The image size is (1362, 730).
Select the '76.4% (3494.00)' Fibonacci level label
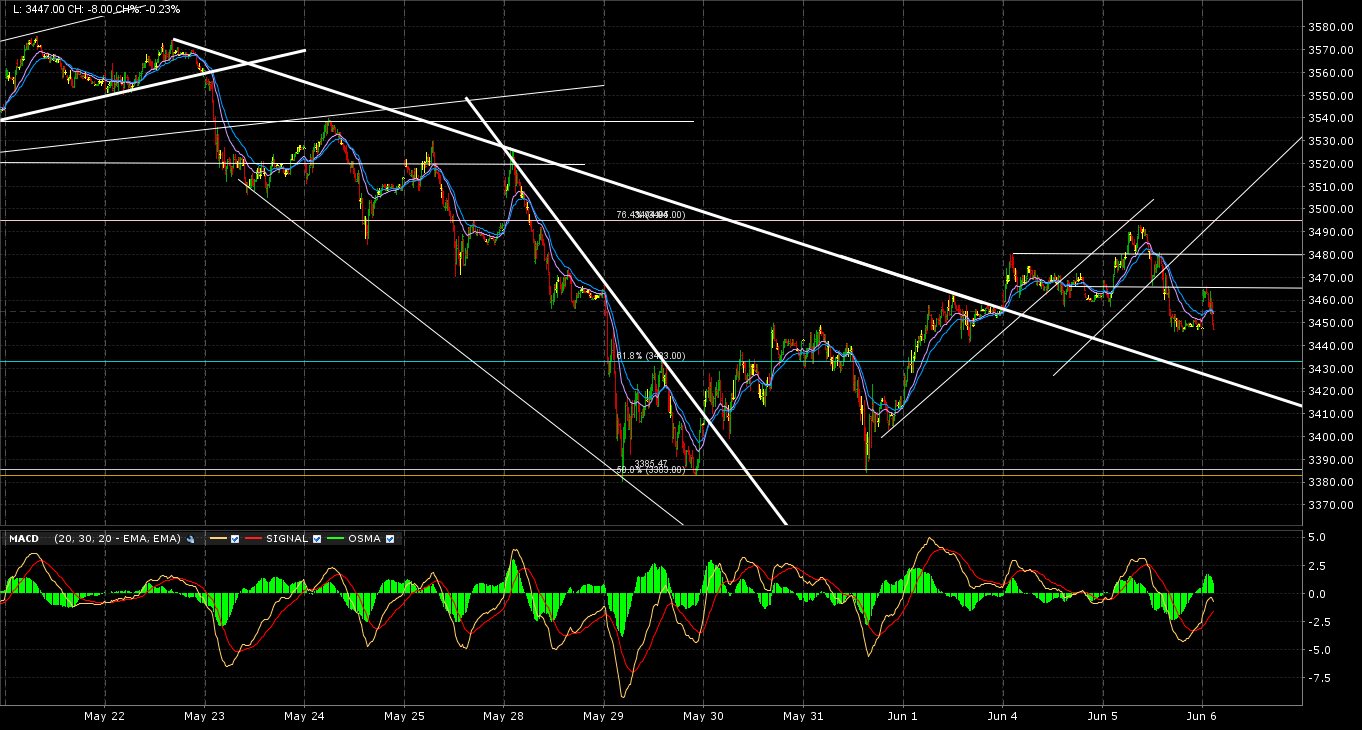pyautogui.click(x=650, y=214)
